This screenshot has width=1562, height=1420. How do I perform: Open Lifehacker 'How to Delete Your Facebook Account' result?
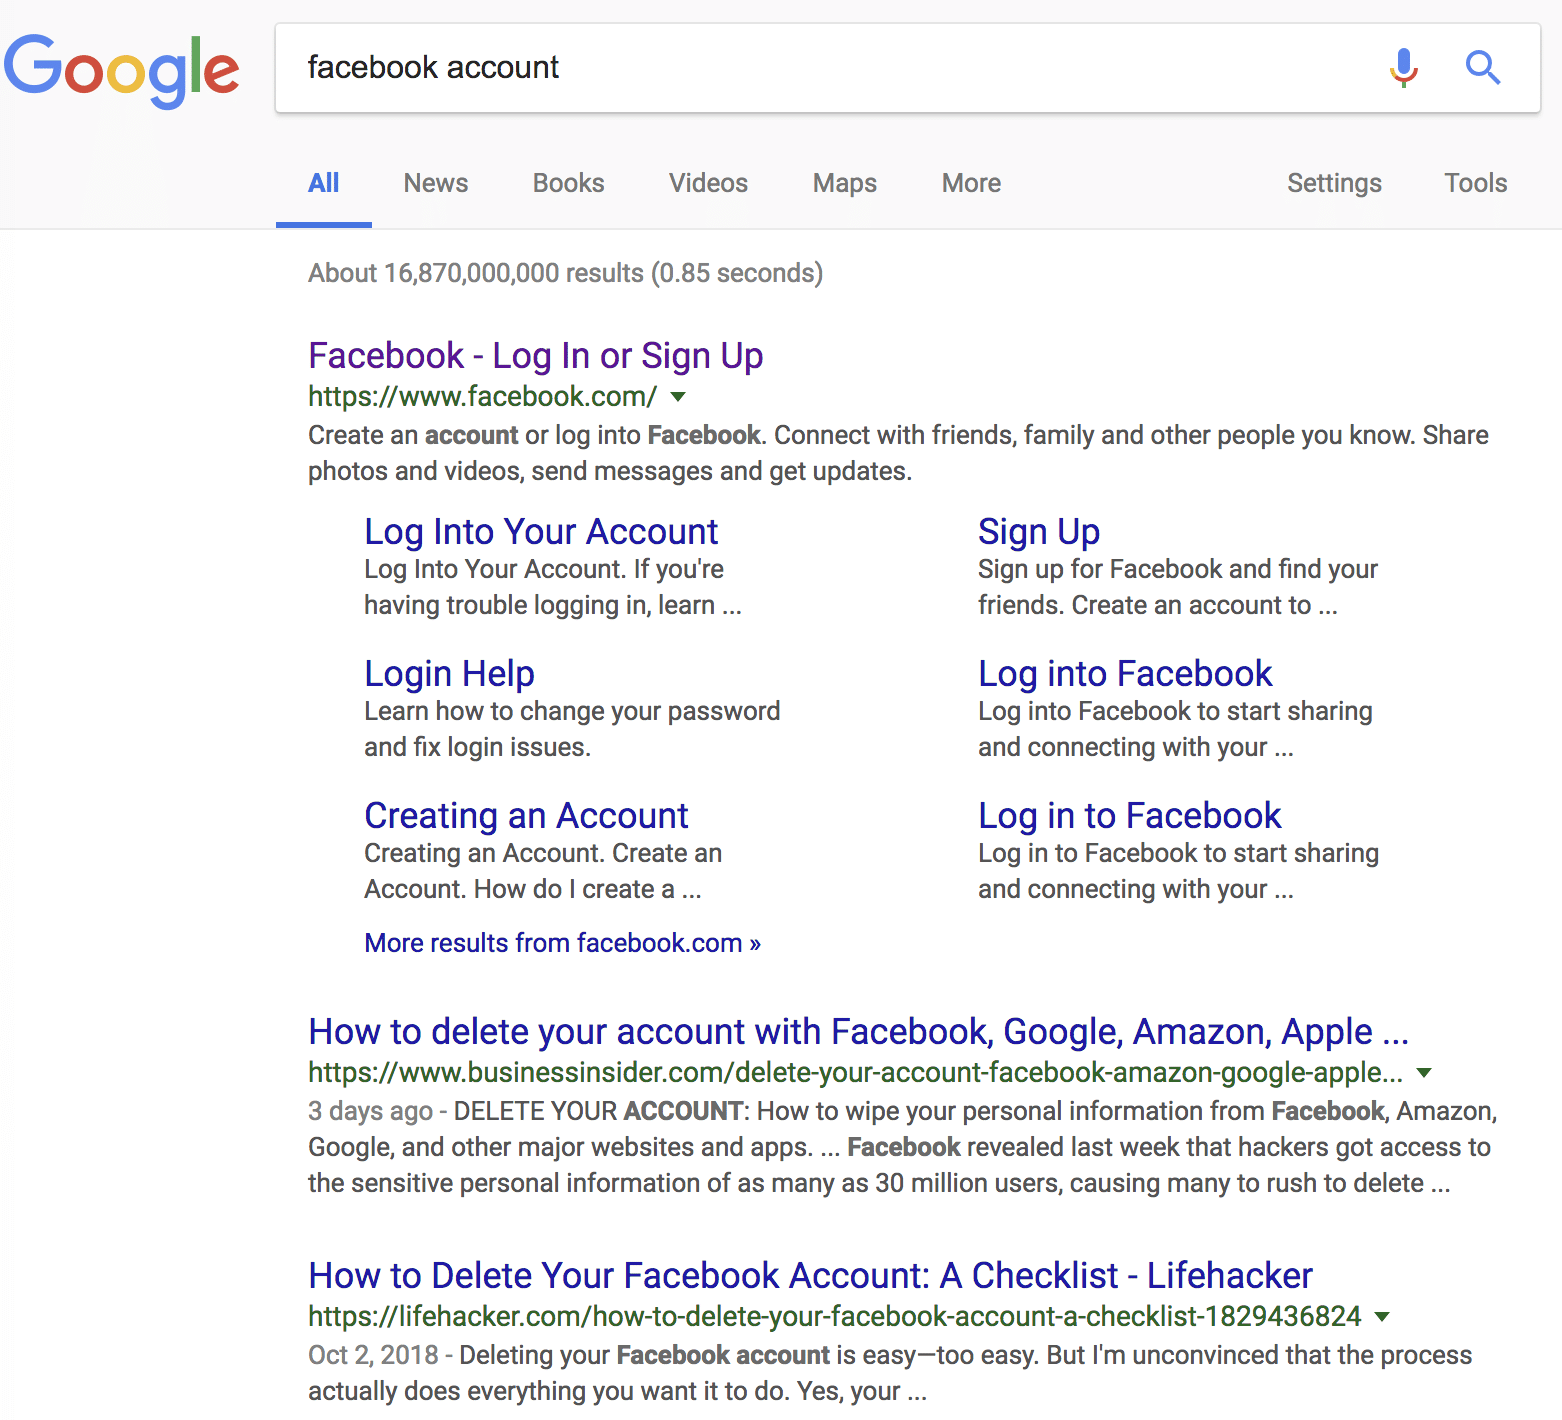pyautogui.click(x=810, y=1276)
